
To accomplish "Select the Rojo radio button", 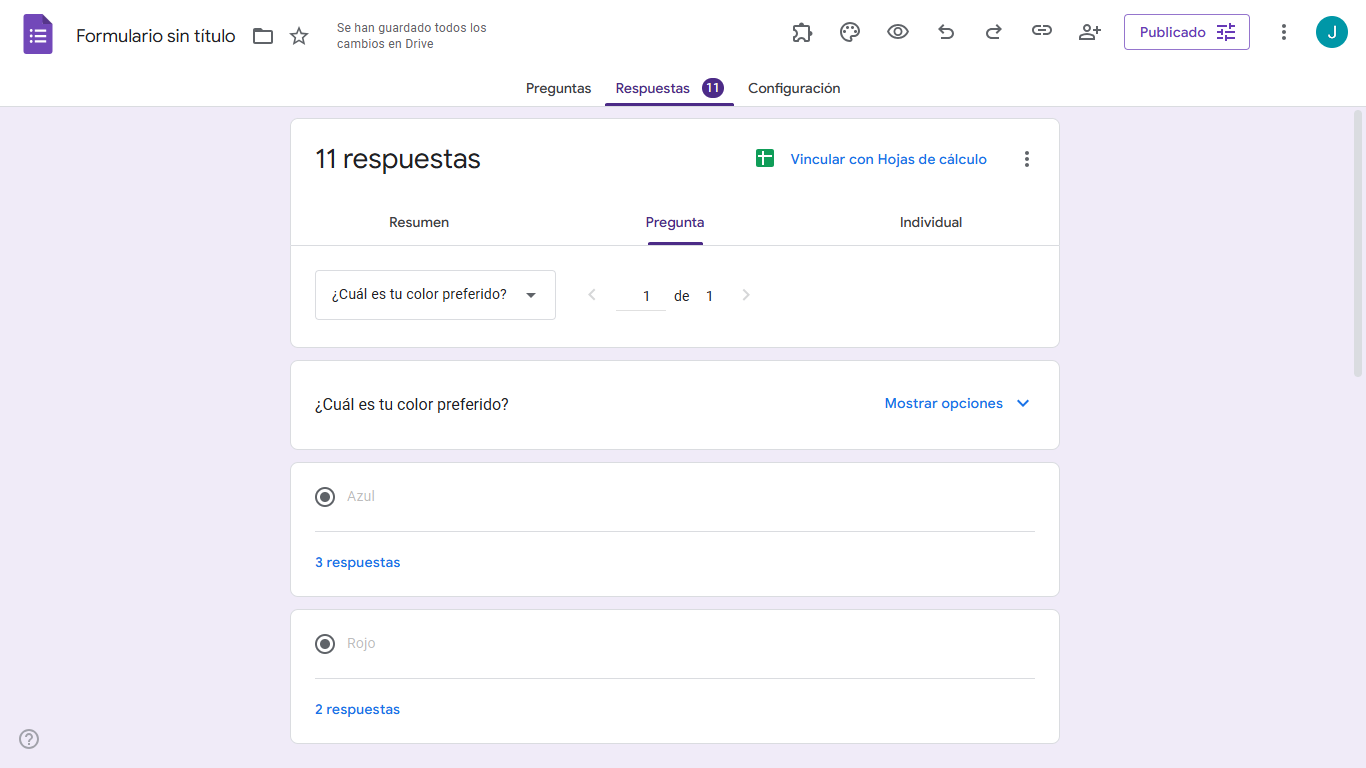I will click(x=324, y=643).
